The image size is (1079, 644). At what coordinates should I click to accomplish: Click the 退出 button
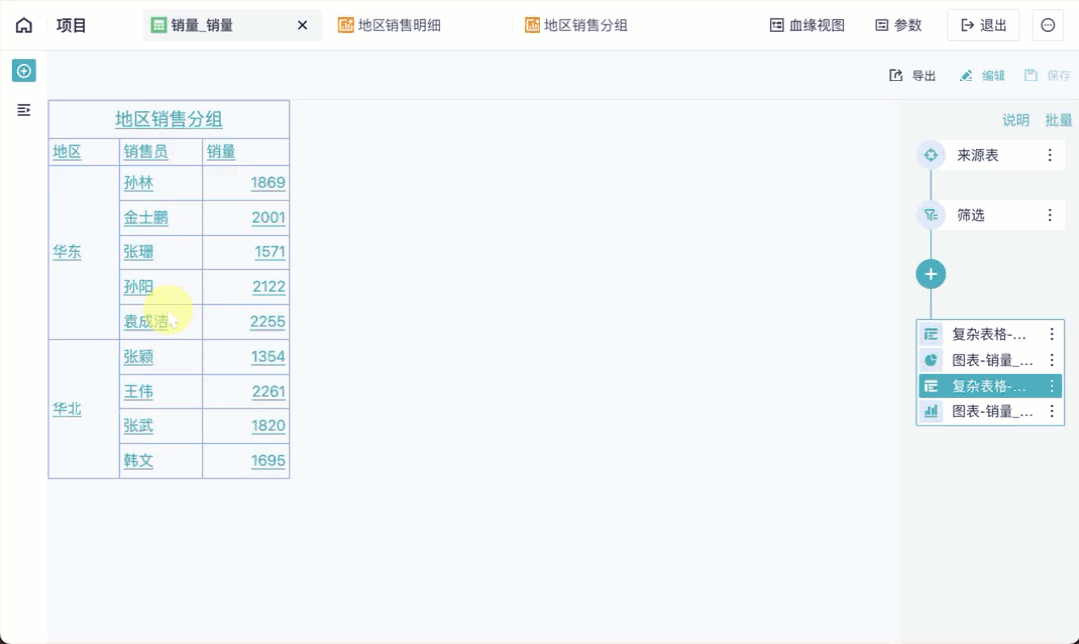click(x=983, y=25)
